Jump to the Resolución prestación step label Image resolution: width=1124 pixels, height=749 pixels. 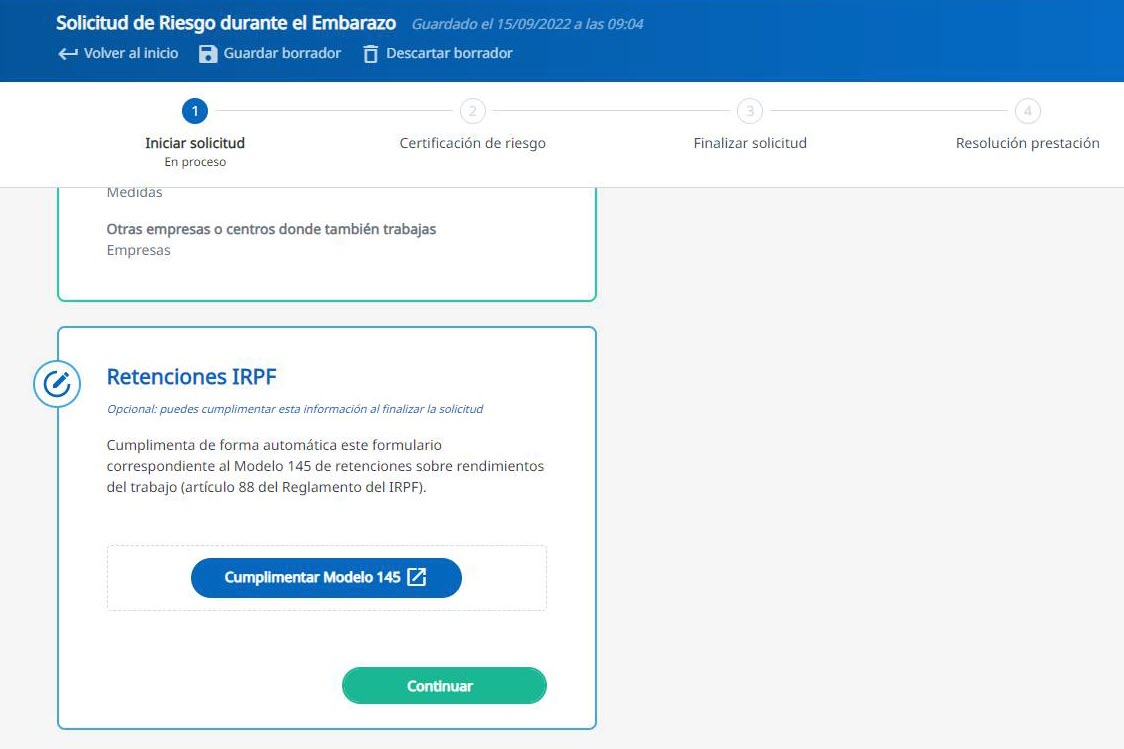tap(1027, 143)
